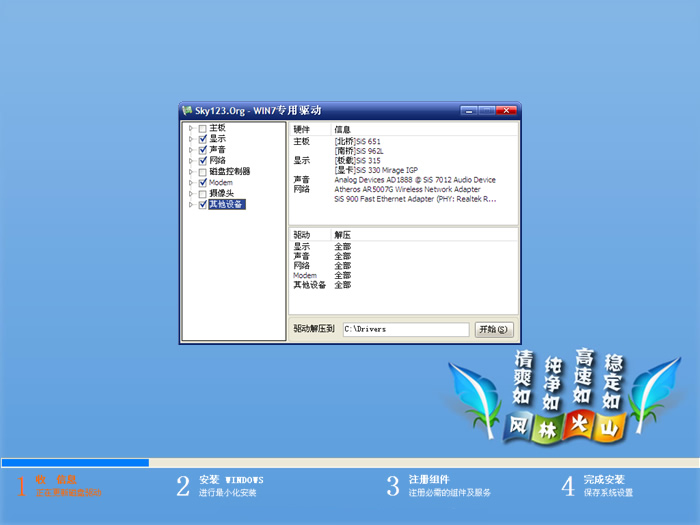Select the Modem tree item label
This screenshot has width=700, height=525.
(x=221, y=183)
